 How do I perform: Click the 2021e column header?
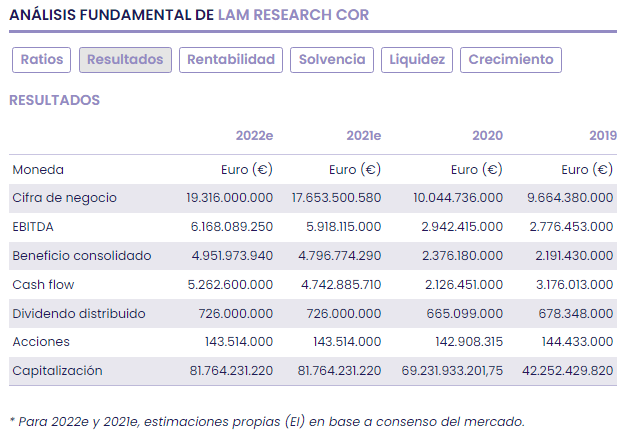pyautogui.click(x=364, y=135)
